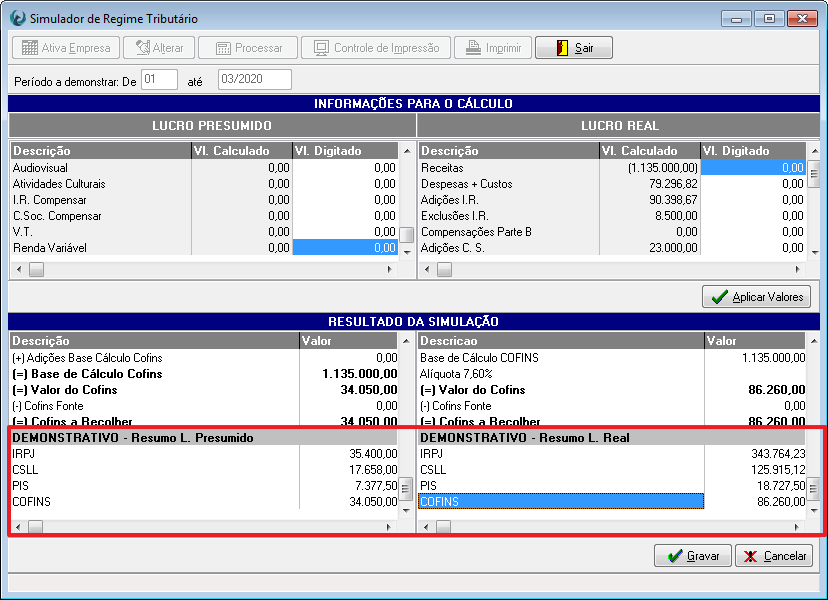The height and width of the screenshot is (600, 828).
Task: Click right arrow of Lucro Presumido input horizontal scrollbar
Action: click(x=390, y=269)
